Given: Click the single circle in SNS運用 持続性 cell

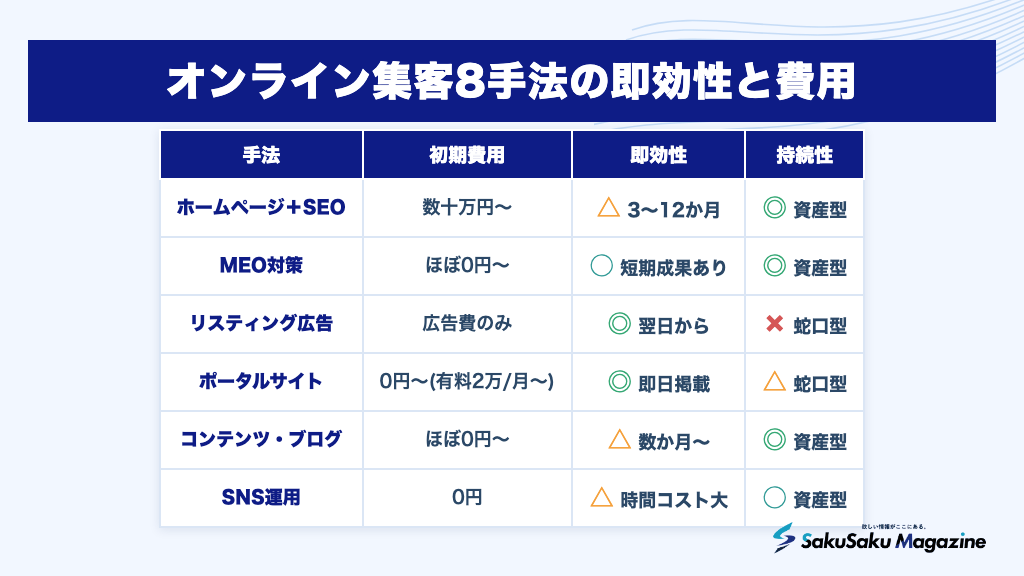Looking at the screenshot, I should click(x=775, y=497).
